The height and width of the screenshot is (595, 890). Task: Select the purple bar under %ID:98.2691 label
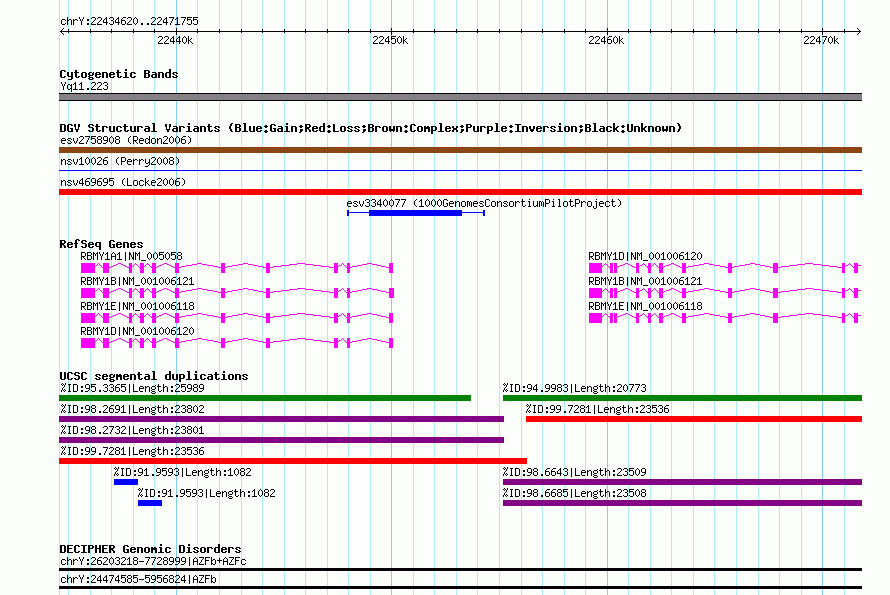(x=282, y=419)
